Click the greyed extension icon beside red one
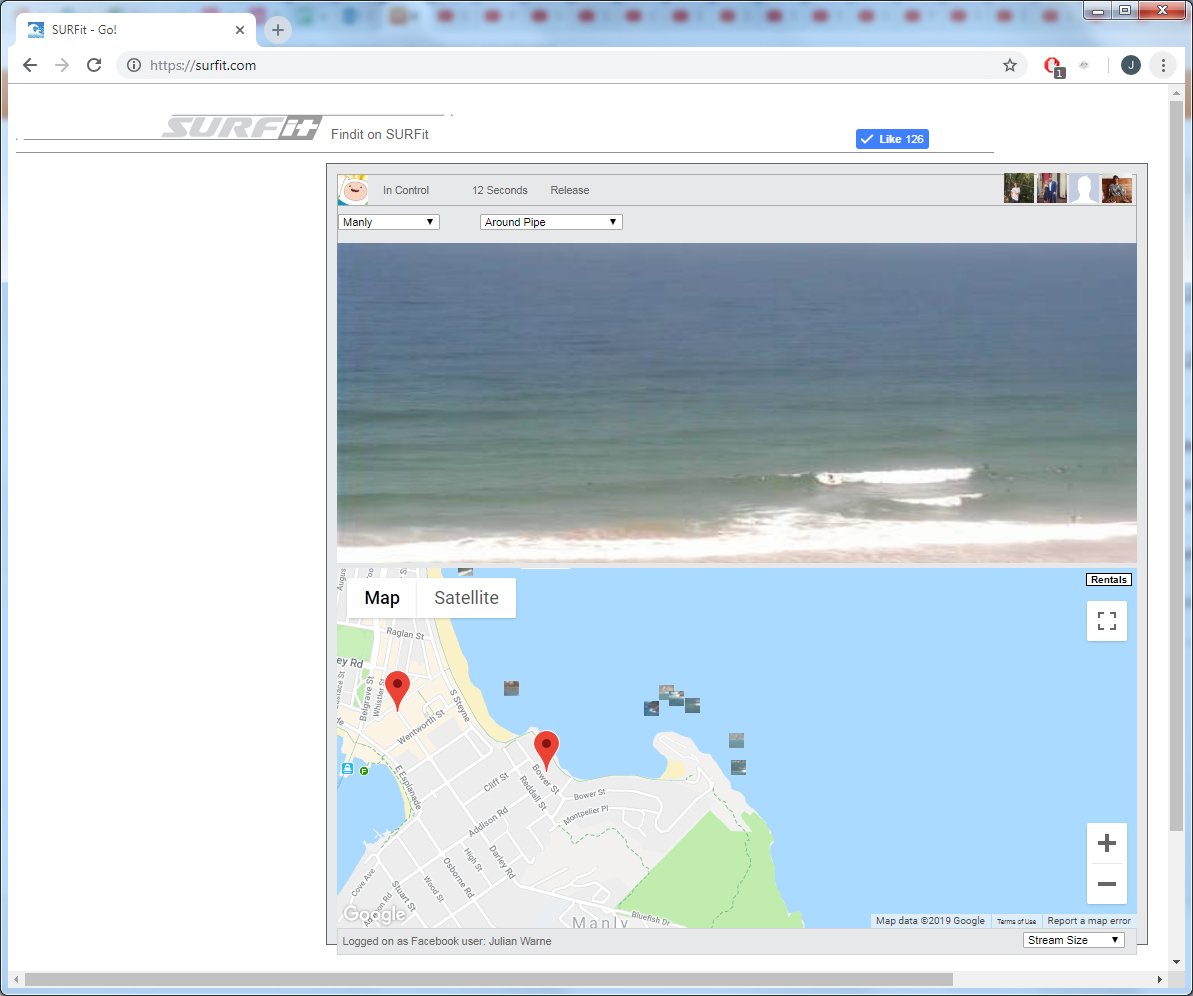1193x996 pixels. click(x=1084, y=65)
